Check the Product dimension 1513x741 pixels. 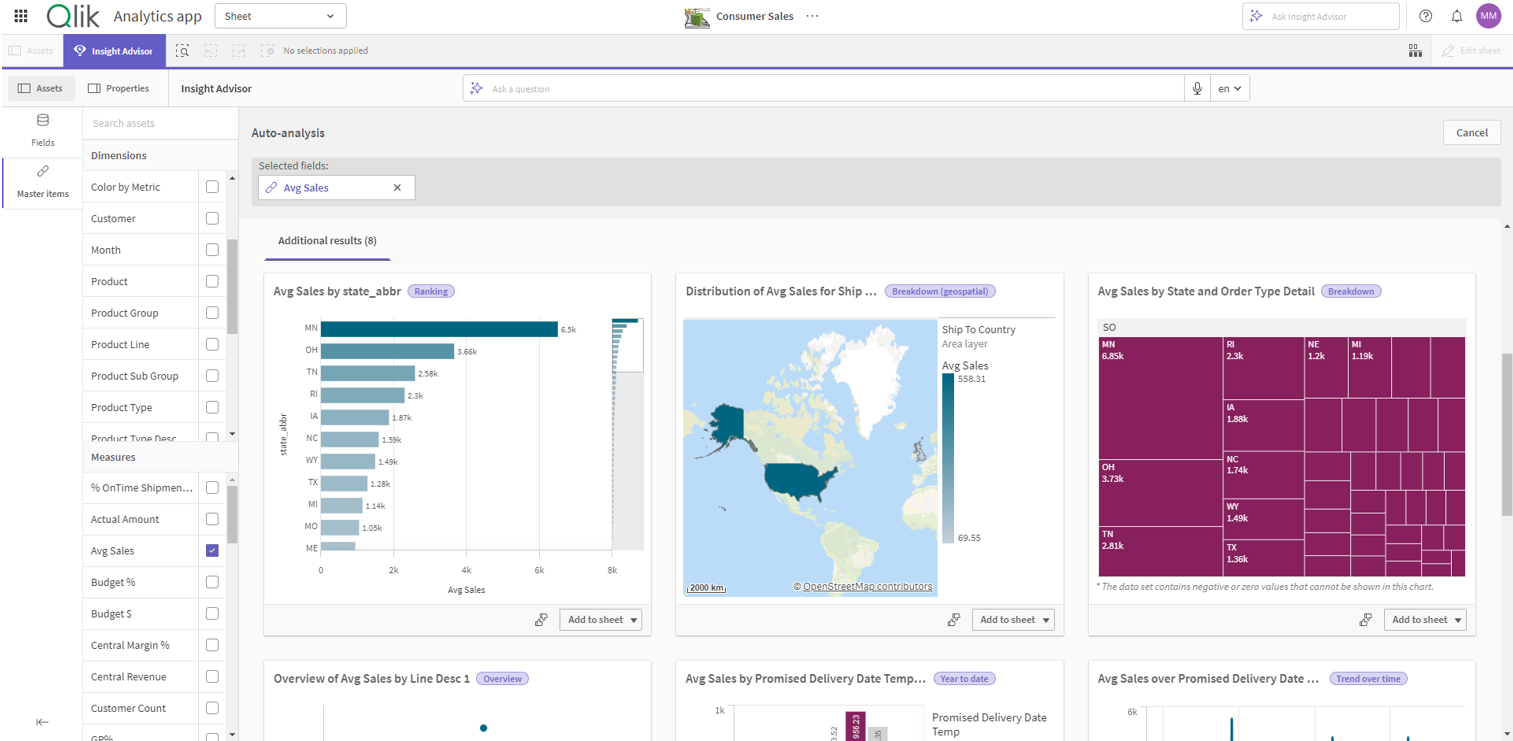[212, 281]
